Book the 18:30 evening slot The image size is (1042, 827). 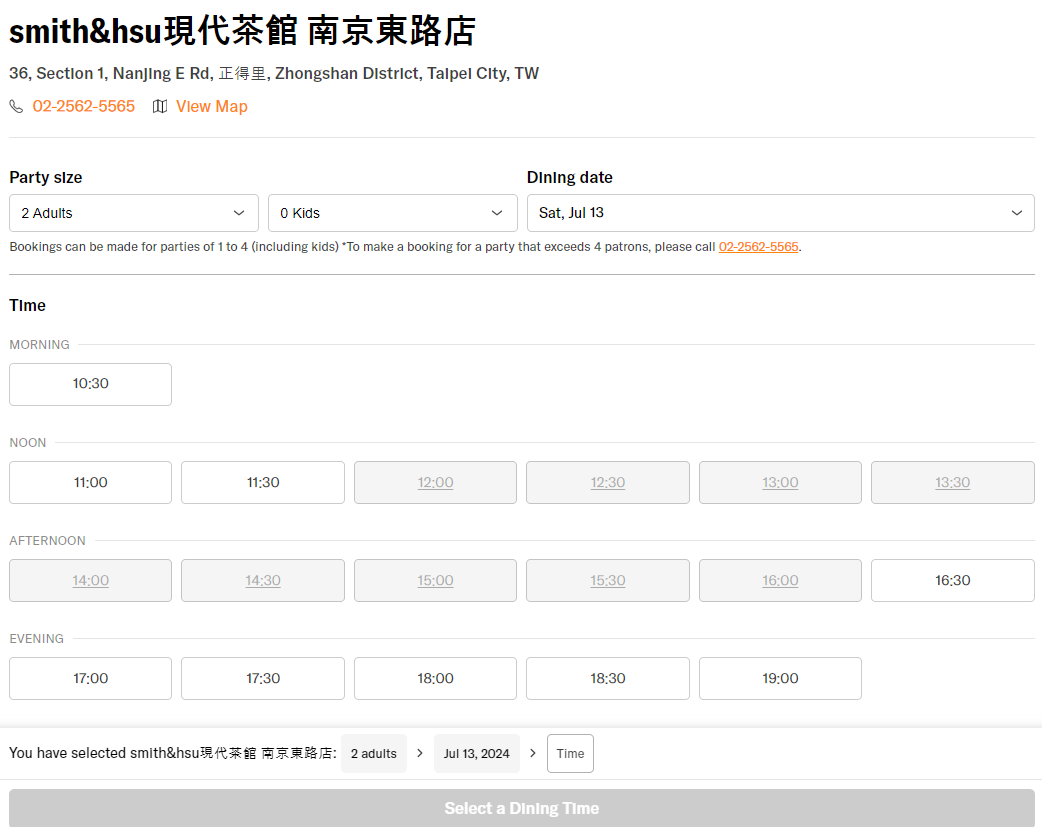pyautogui.click(x=608, y=679)
